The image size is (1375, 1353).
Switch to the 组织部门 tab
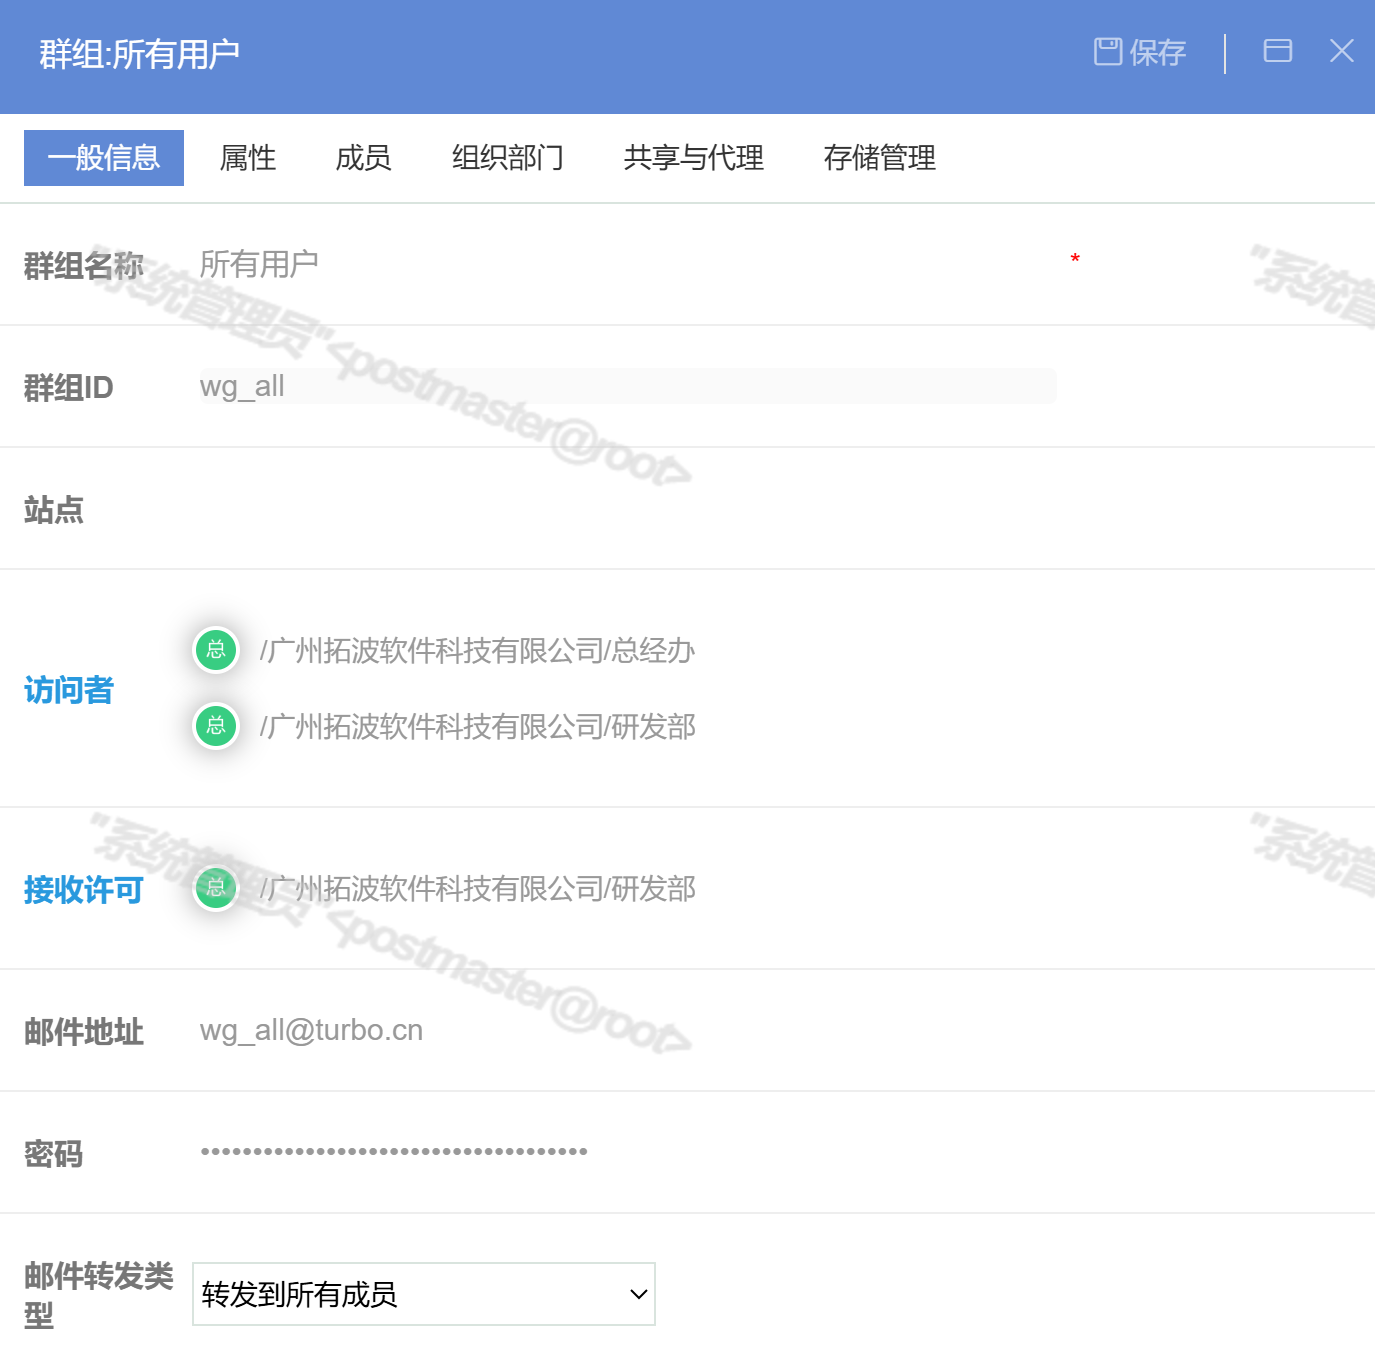pyautogui.click(x=507, y=158)
